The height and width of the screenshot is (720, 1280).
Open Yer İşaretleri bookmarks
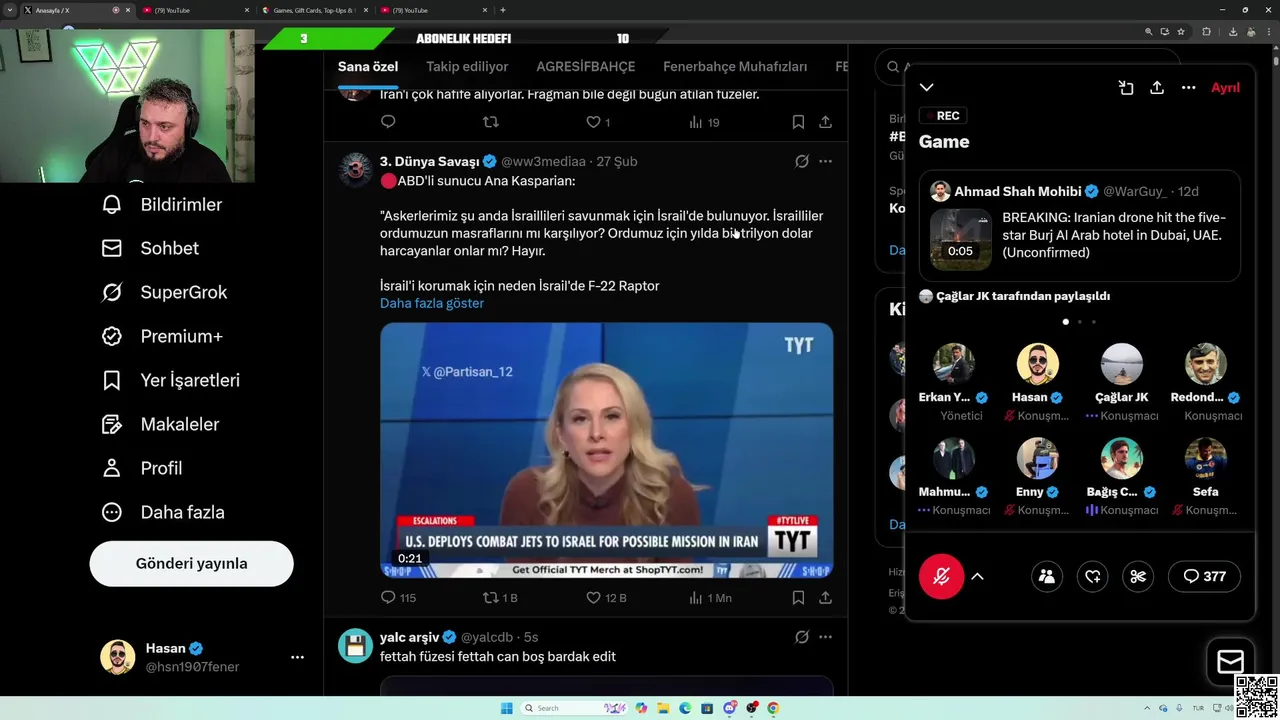(171, 380)
